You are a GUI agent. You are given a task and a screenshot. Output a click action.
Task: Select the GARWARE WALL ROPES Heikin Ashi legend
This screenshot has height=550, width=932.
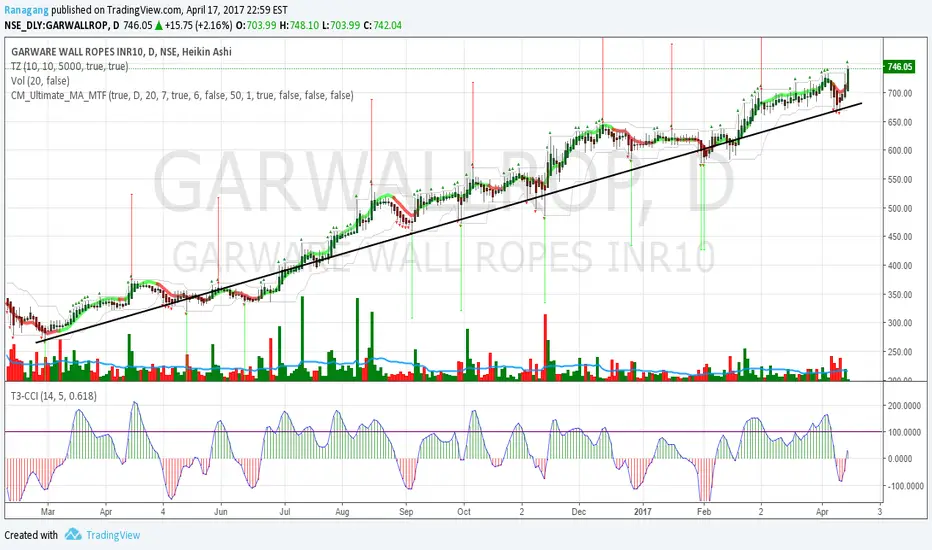pyautogui.click(x=121, y=52)
